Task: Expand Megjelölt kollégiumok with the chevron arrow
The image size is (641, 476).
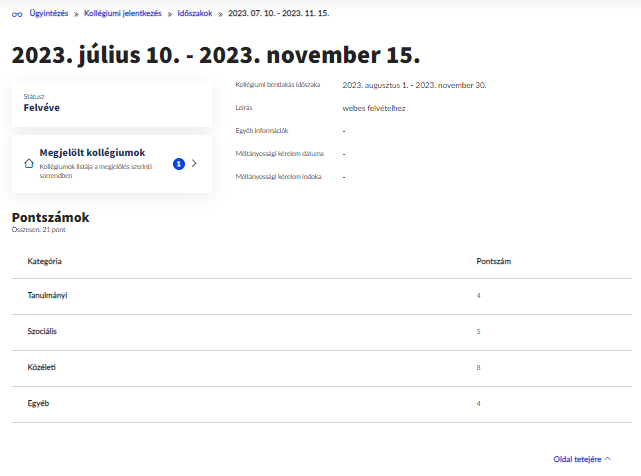Action: tap(194, 163)
